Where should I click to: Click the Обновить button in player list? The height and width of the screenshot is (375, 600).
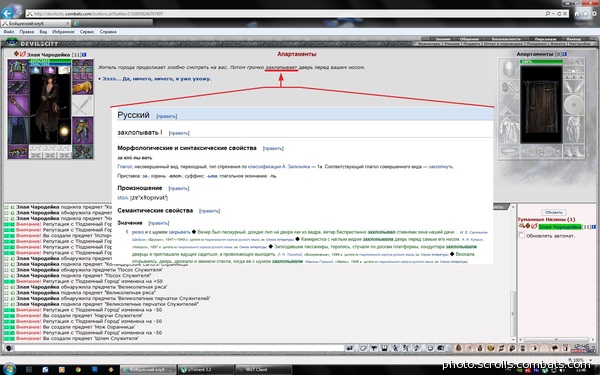point(553,212)
